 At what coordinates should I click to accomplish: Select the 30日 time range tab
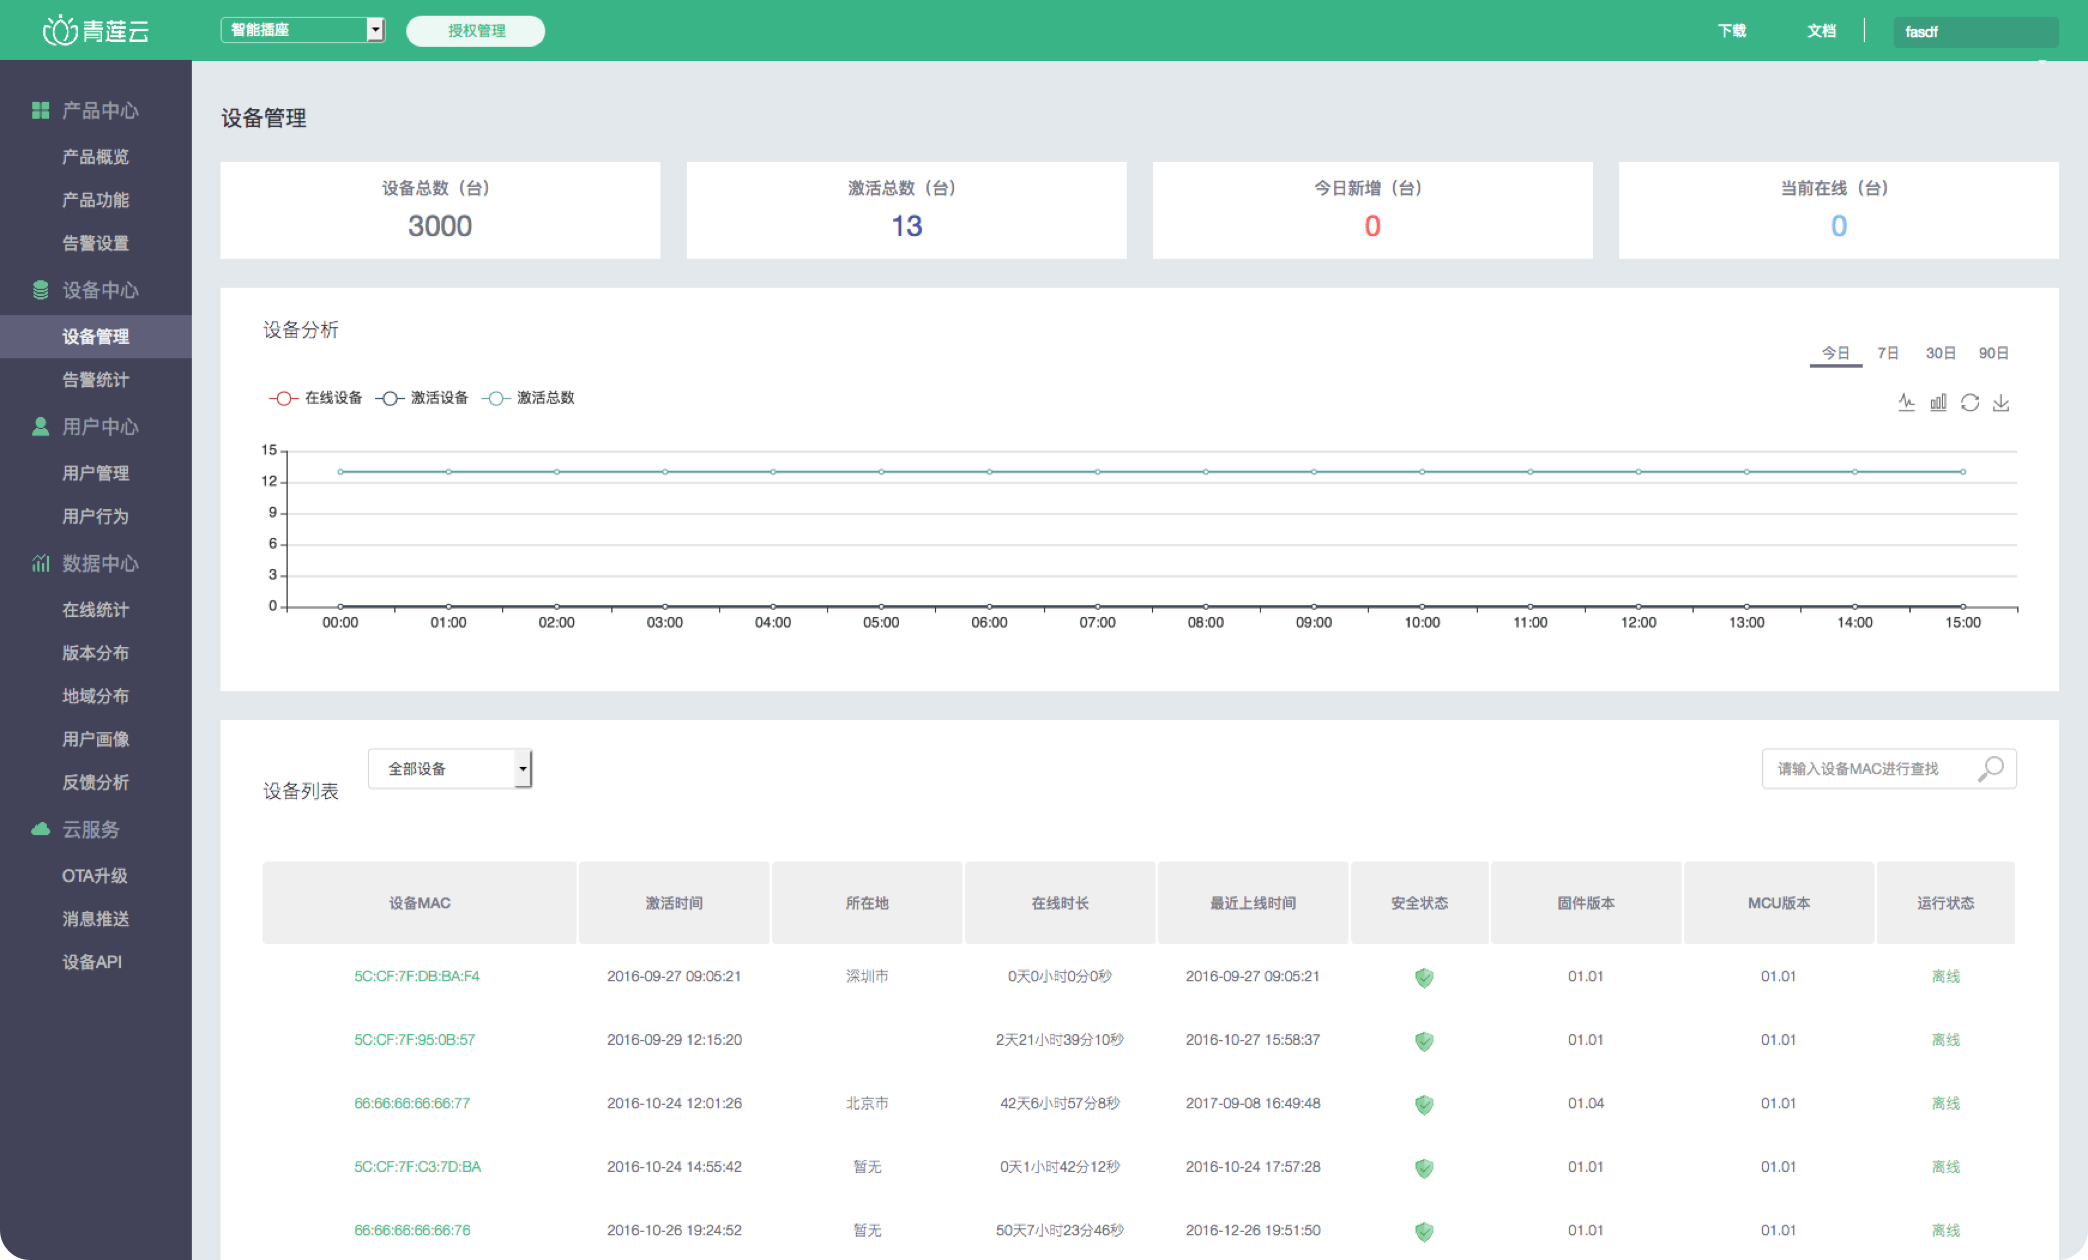tap(1940, 353)
